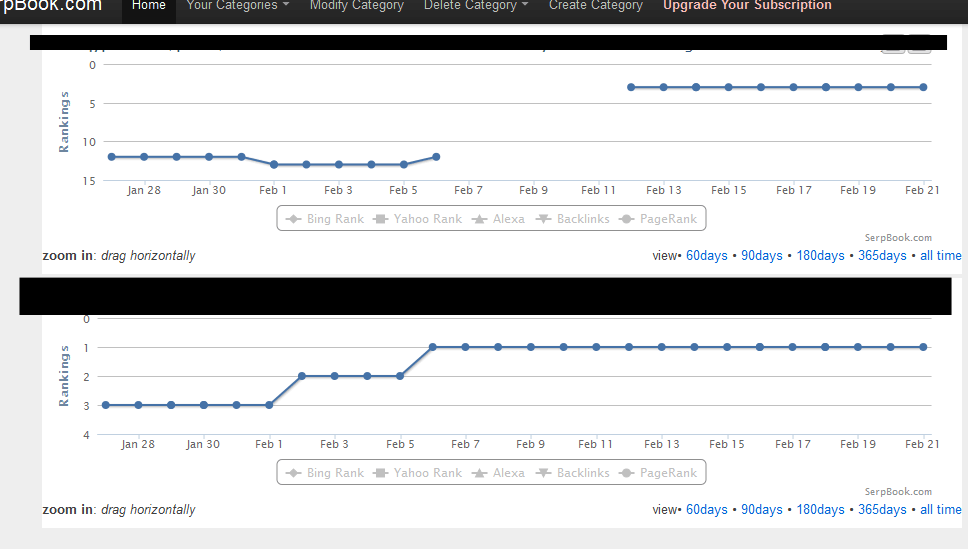The image size is (968, 549).
Task: Toggle Bing Rank series in top chart legend
Action: [x=325, y=219]
